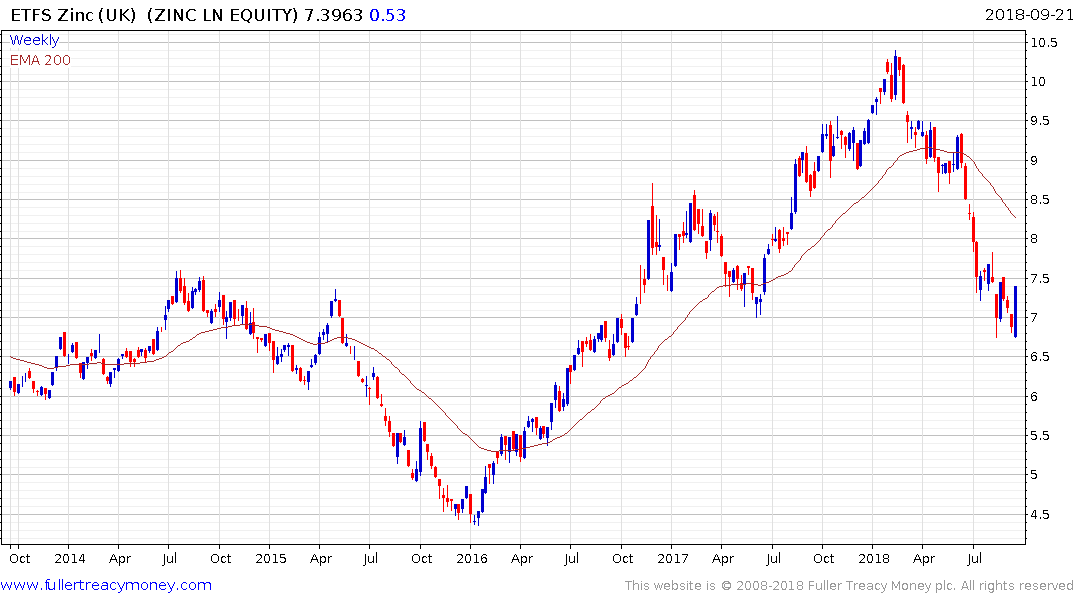Screen dimensions: 1075x600
Task: Click the 8 price axis label
Action: (1034, 239)
